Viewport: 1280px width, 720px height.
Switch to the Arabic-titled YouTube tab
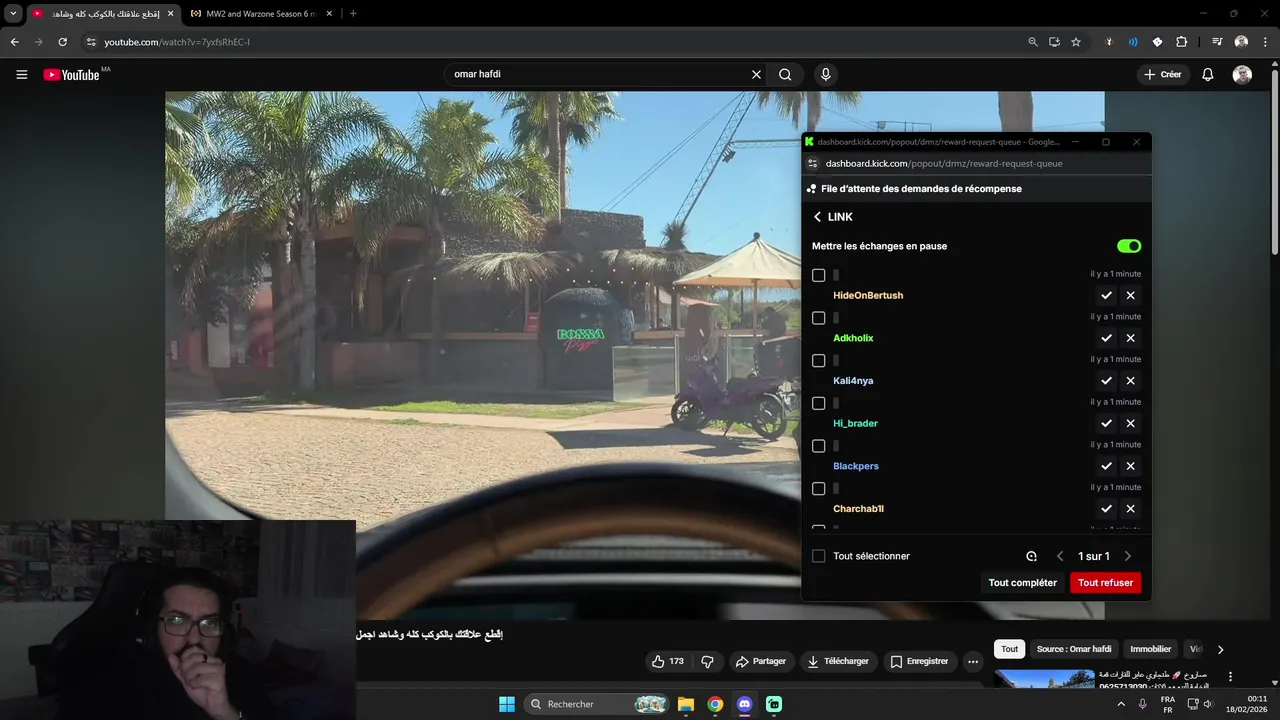(103, 14)
